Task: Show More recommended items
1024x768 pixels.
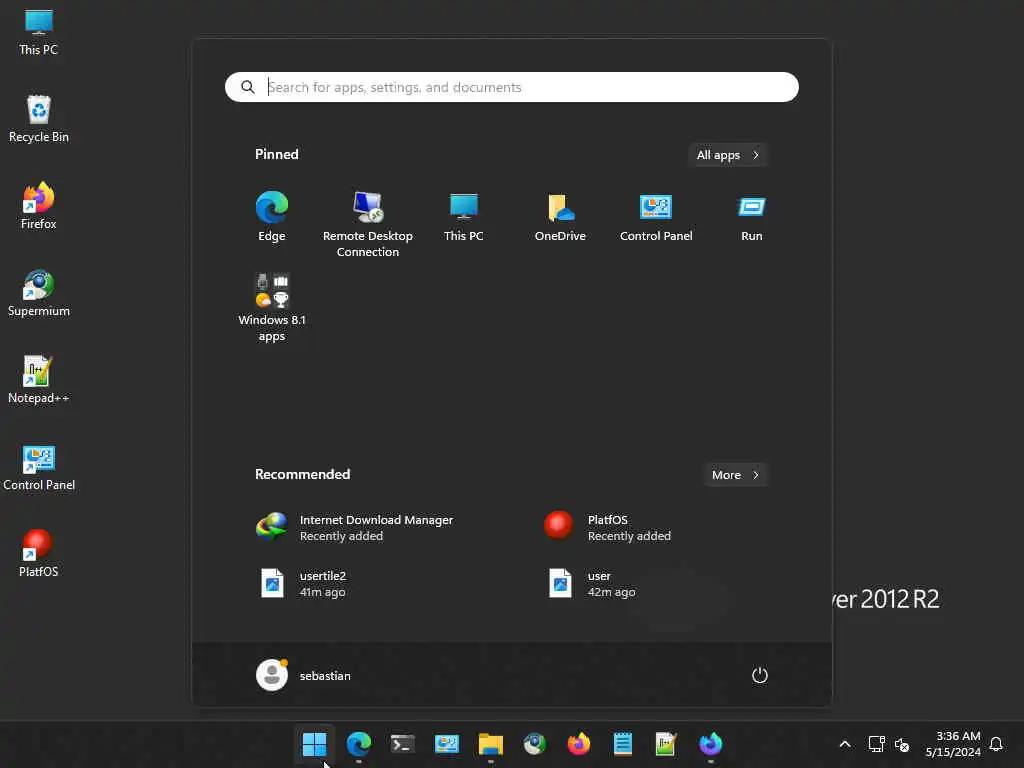Action: 735,475
